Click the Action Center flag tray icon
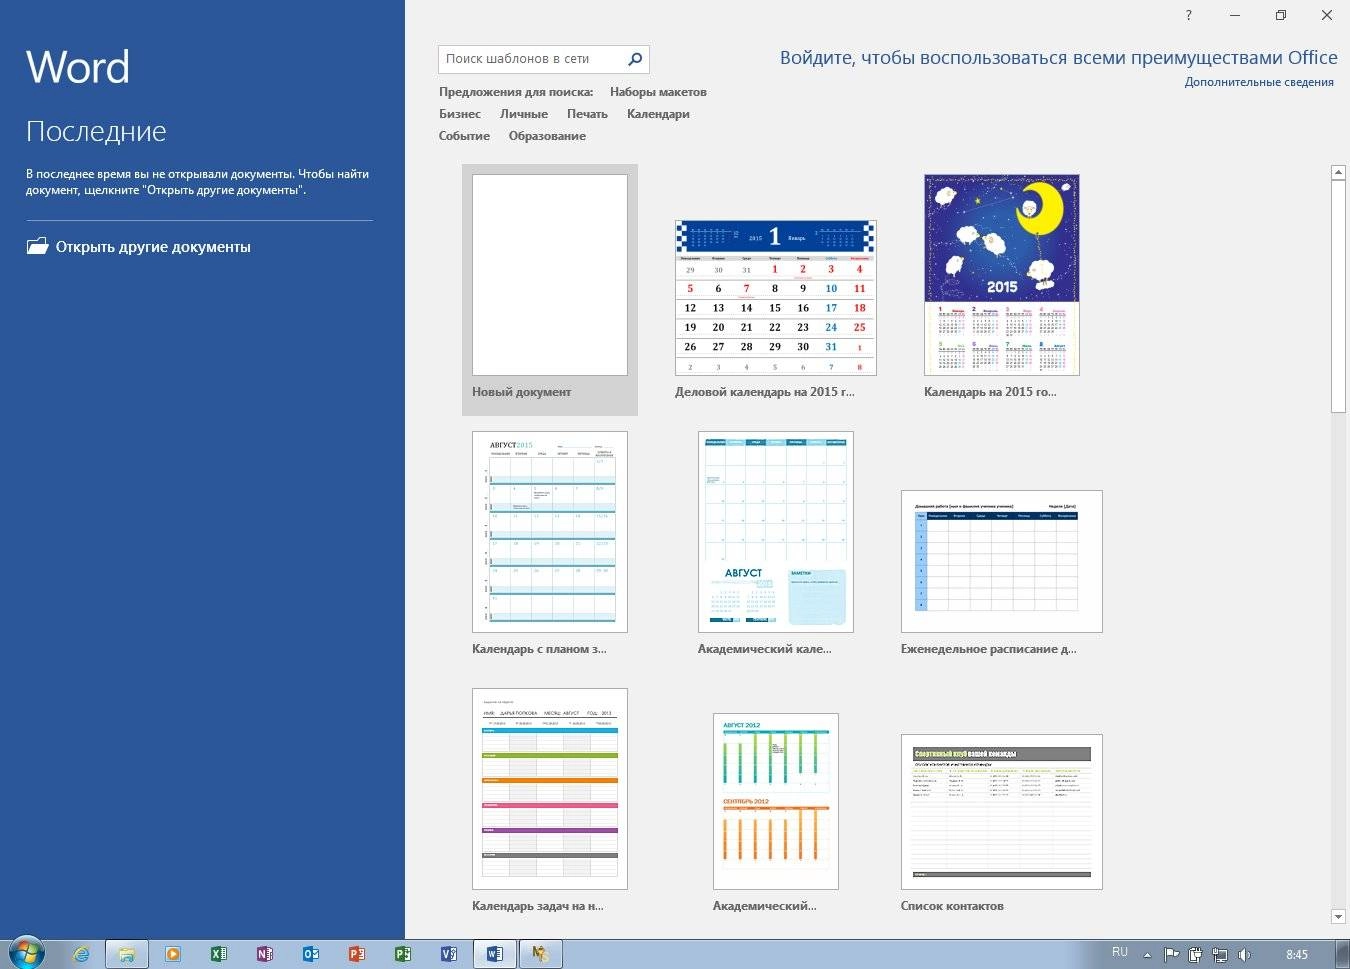Viewport: 1350px width, 969px height. [1171, 954]
